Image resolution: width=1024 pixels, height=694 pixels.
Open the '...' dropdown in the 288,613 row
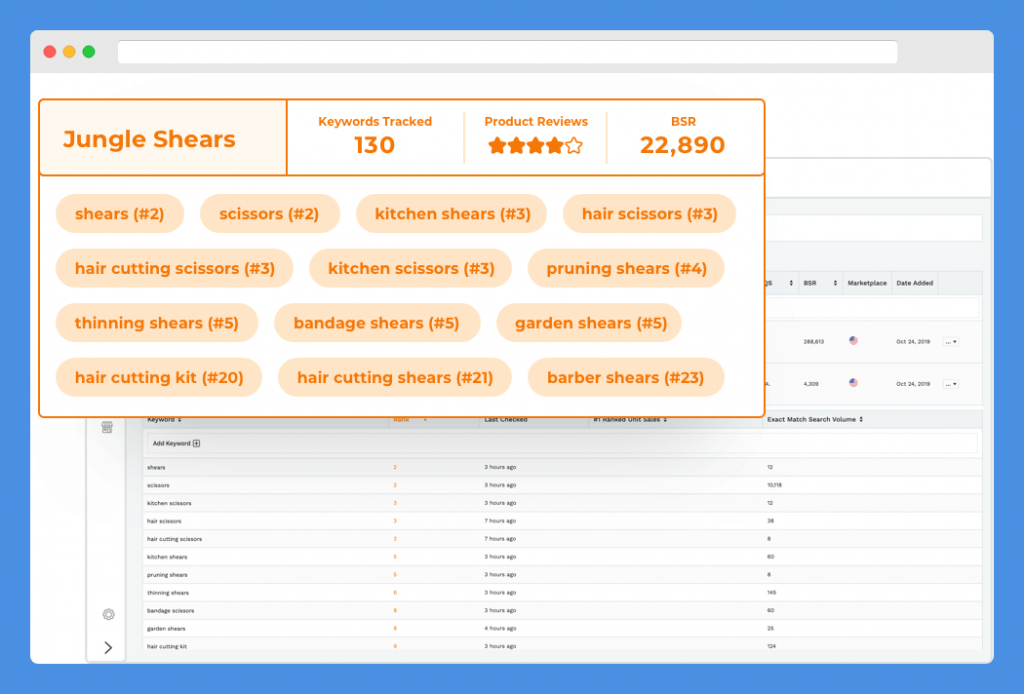point(951,341)
